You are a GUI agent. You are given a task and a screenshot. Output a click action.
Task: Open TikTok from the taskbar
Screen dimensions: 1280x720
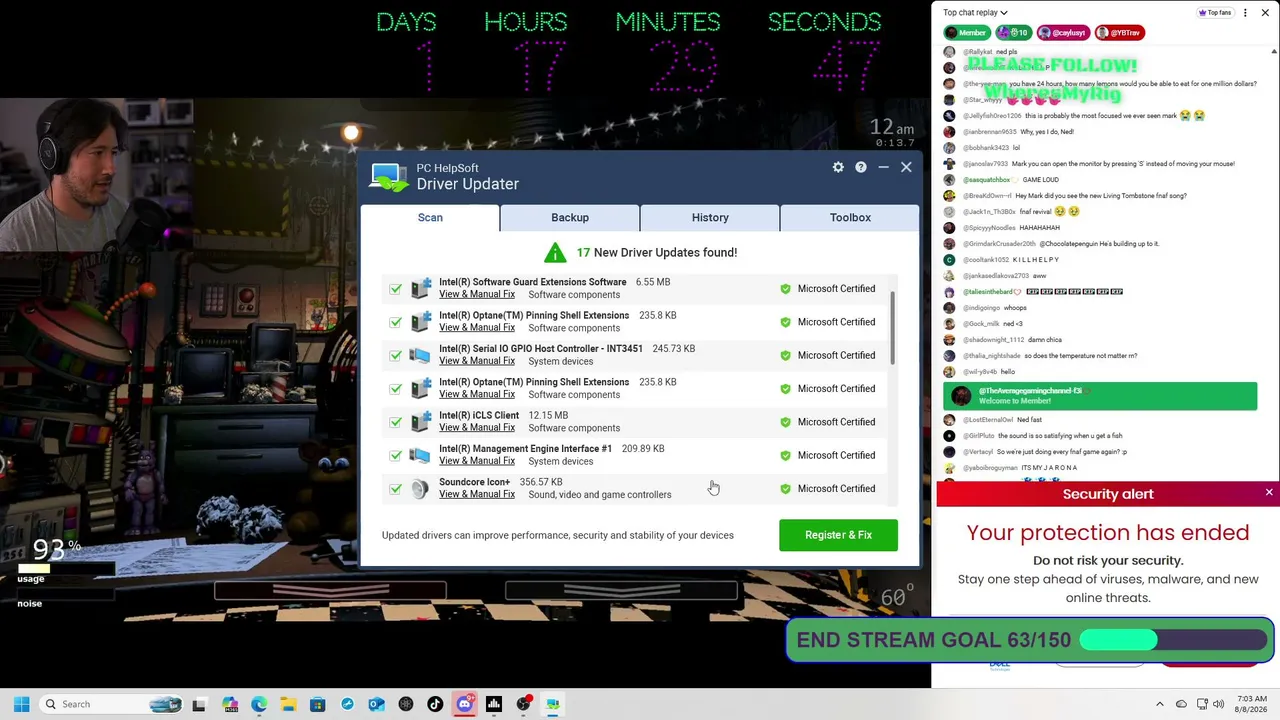click(435, 704)
